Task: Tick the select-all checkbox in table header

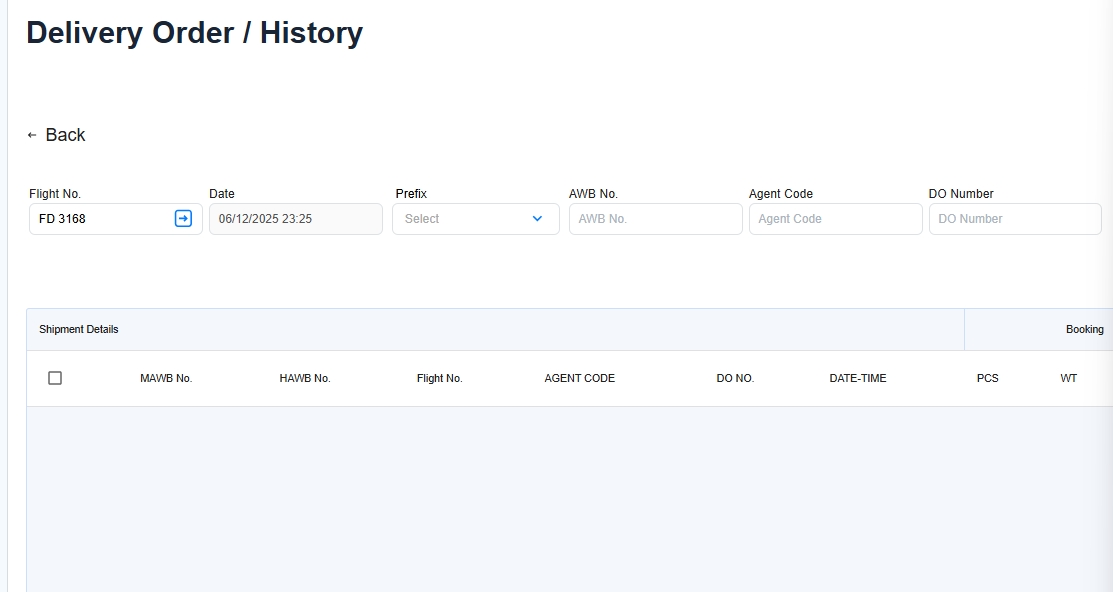Action: pos(55,378)
